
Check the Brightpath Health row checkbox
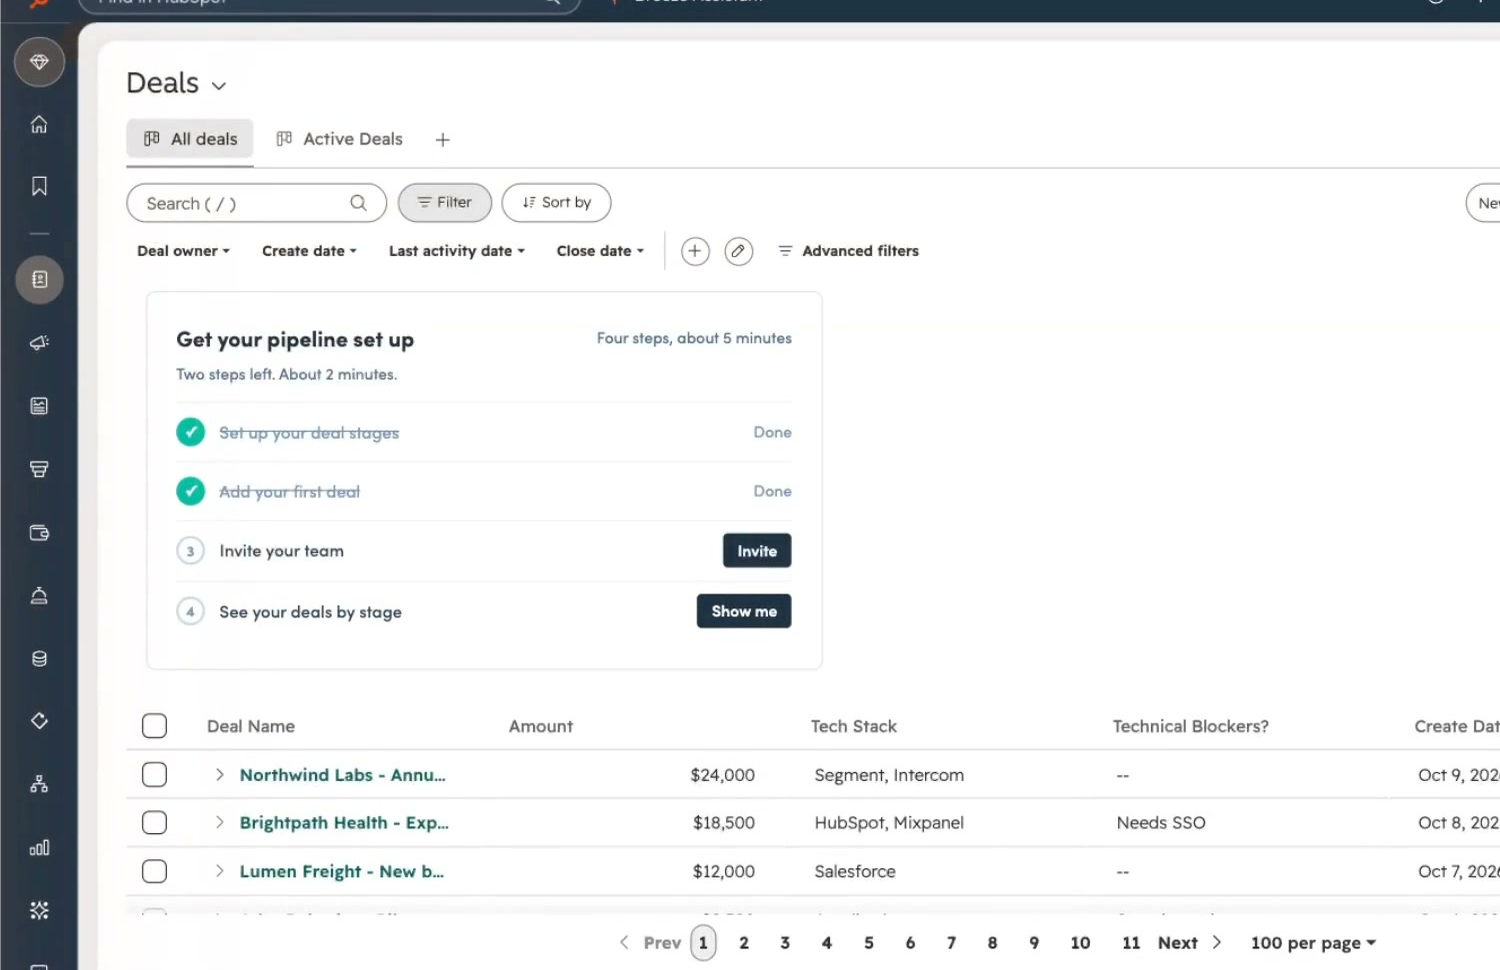point(154,823)
